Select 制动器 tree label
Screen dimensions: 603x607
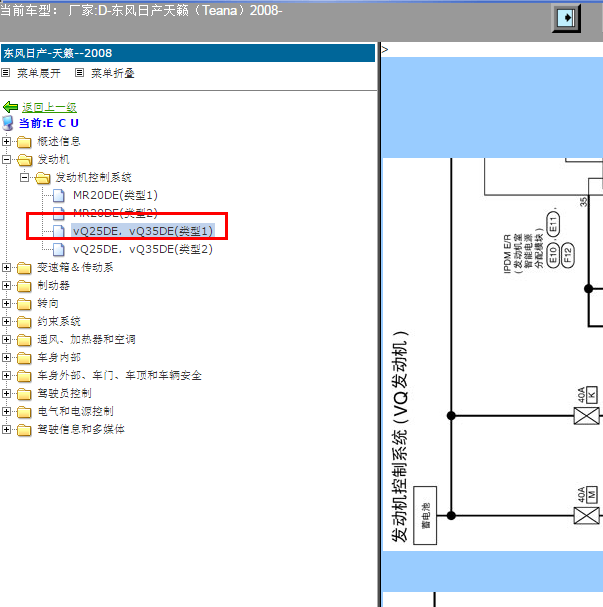(53, 285)
